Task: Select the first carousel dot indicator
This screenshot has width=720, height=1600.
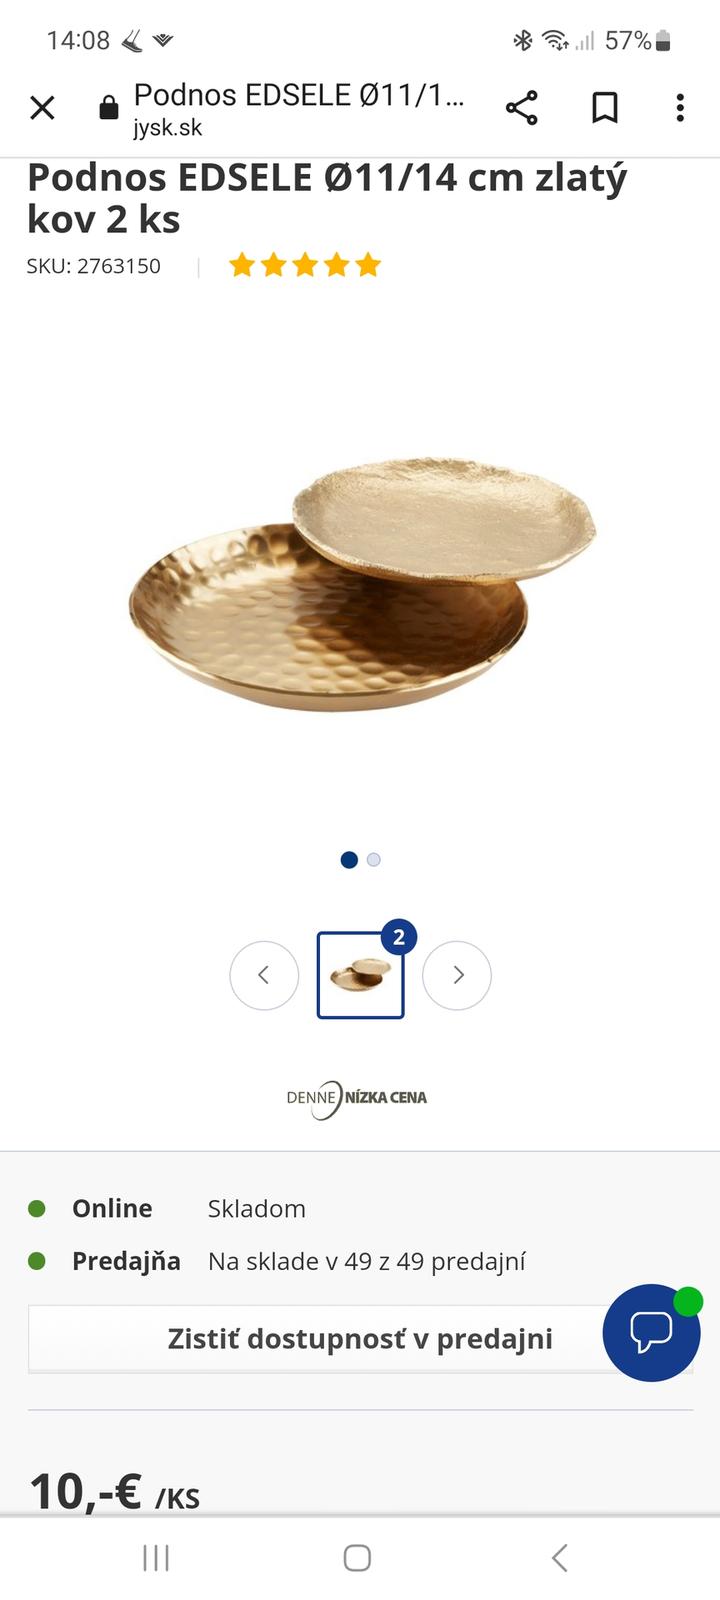Action: (349, 860)
